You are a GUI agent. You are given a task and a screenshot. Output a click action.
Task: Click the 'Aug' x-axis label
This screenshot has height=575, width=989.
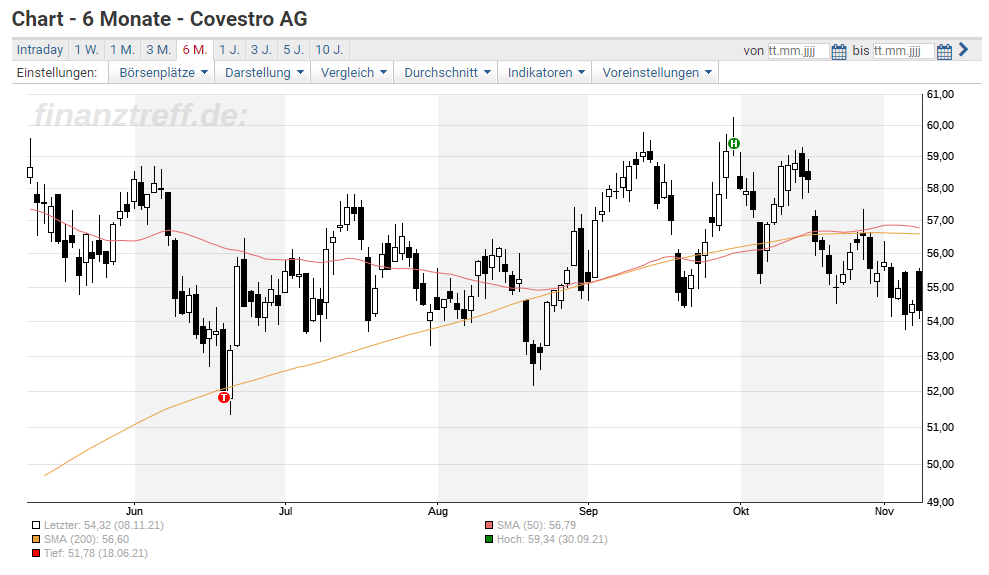(438, 511)
